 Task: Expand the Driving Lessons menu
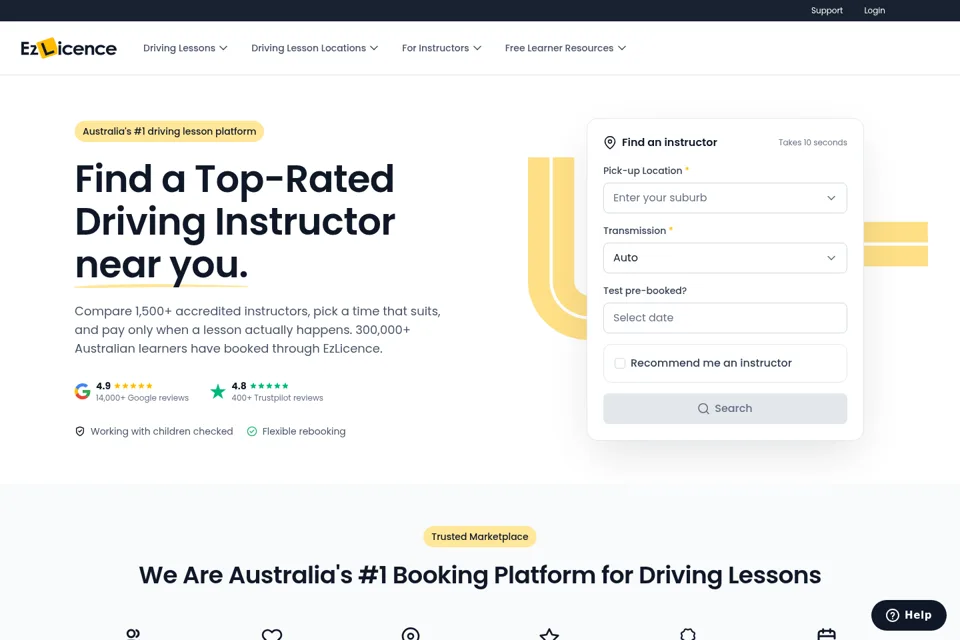coord(185,48)
